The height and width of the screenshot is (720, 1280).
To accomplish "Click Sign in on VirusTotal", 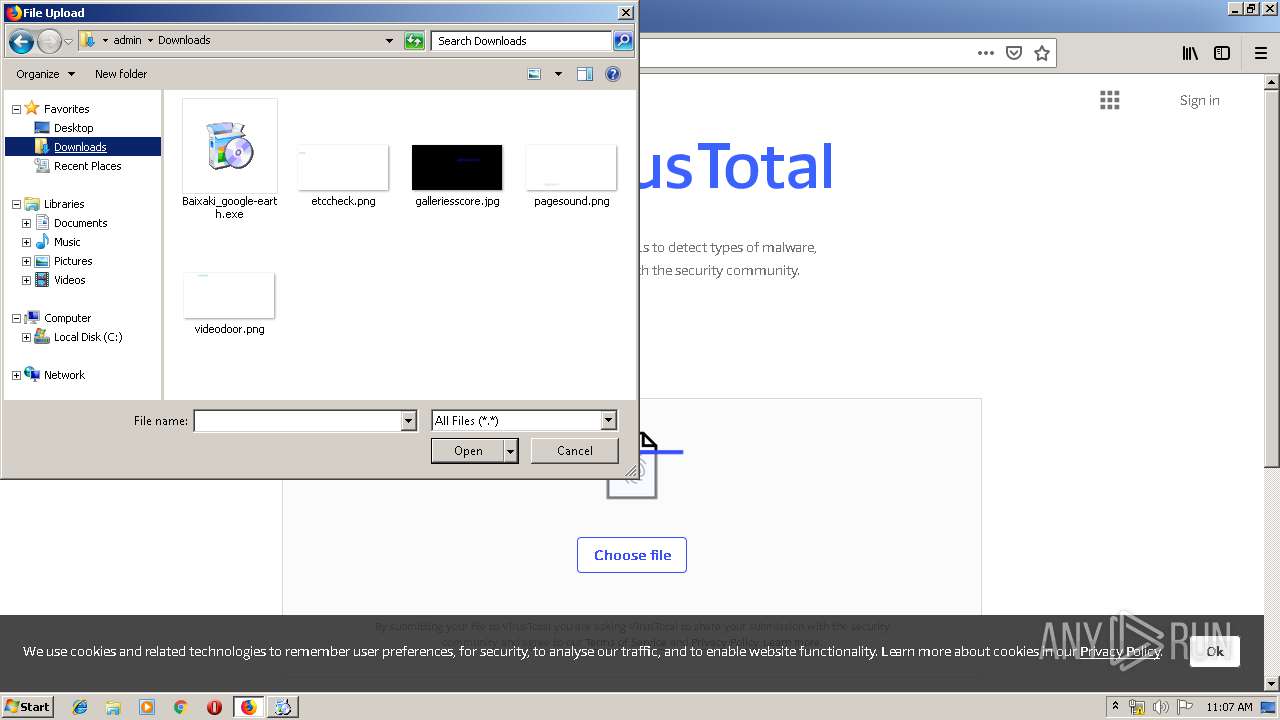I will [1199, 100].
